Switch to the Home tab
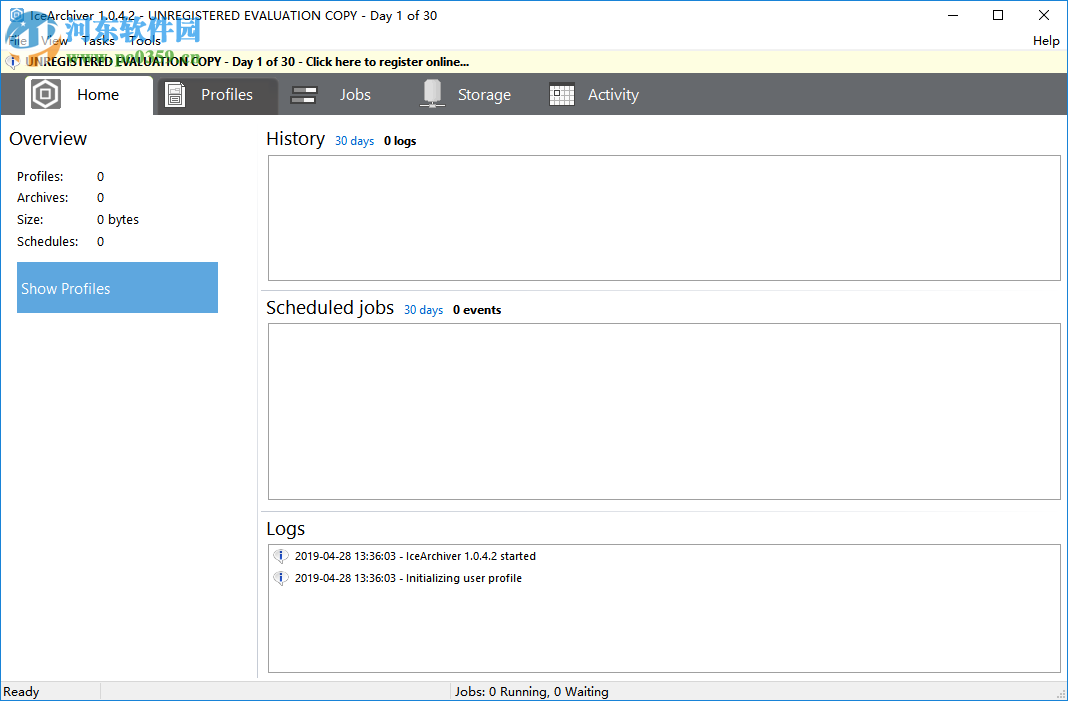Screen dimensions: 1068x701 [x=89, y=95]
